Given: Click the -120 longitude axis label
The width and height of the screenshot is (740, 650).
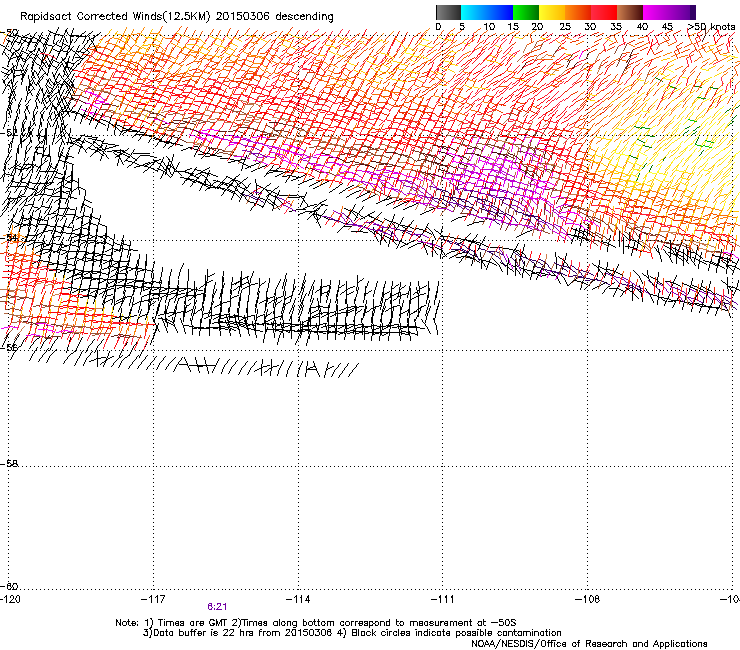Looking at the screenshot, I should (x=10, y=599).
